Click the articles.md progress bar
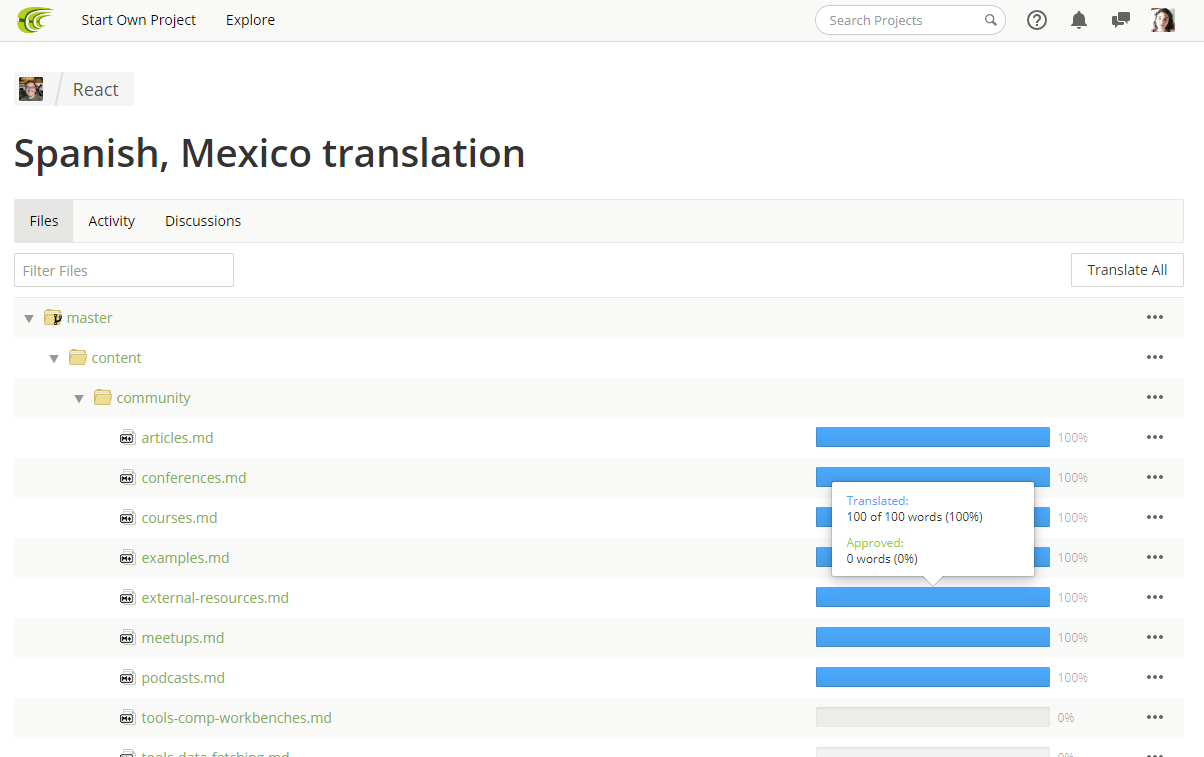Viewport: 1204px width, 757px height. [x=933, y=437]
